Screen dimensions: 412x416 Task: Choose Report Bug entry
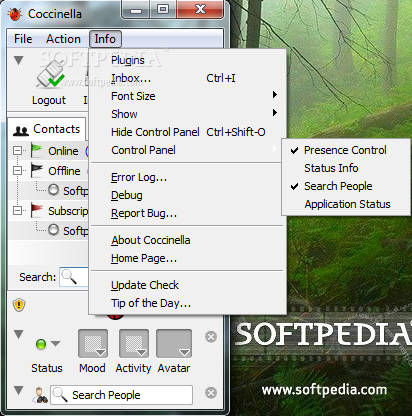pyautogui.click(x=188, y=213)
